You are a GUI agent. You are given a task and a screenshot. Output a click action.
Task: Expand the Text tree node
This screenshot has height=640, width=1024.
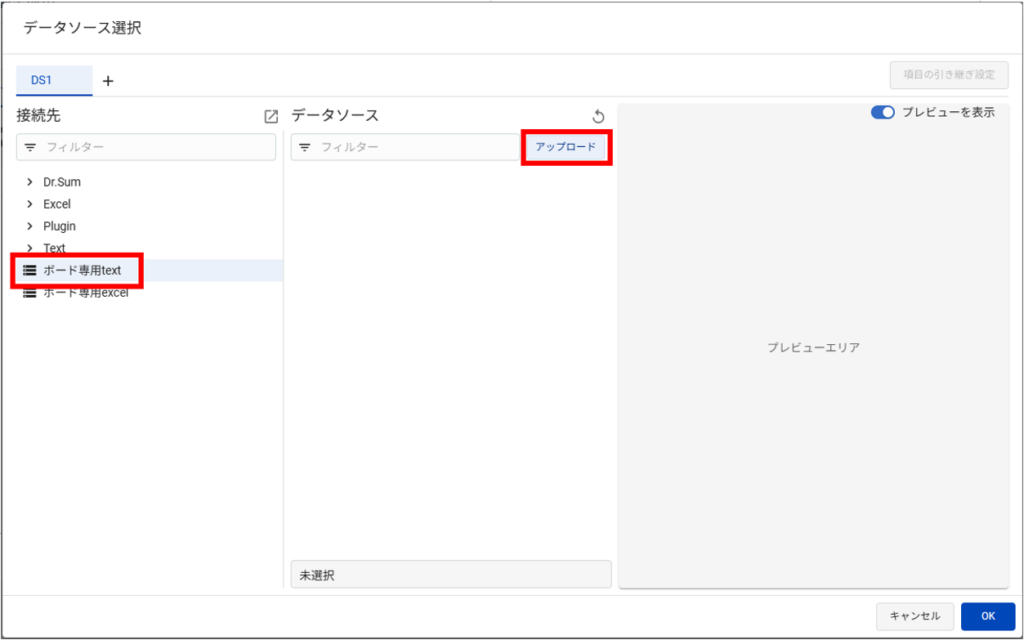pos(29,248)
